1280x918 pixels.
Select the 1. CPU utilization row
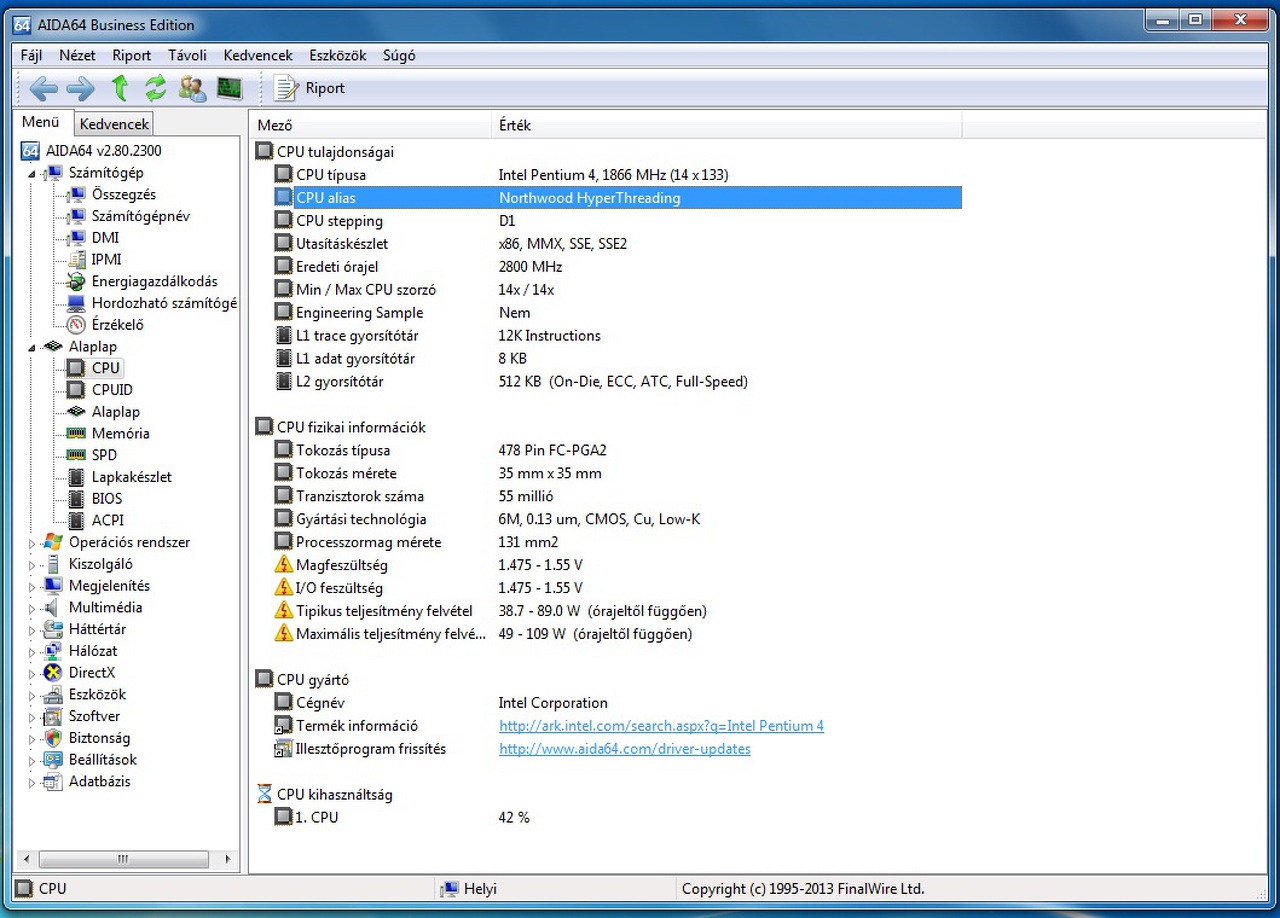coord(617,818)
